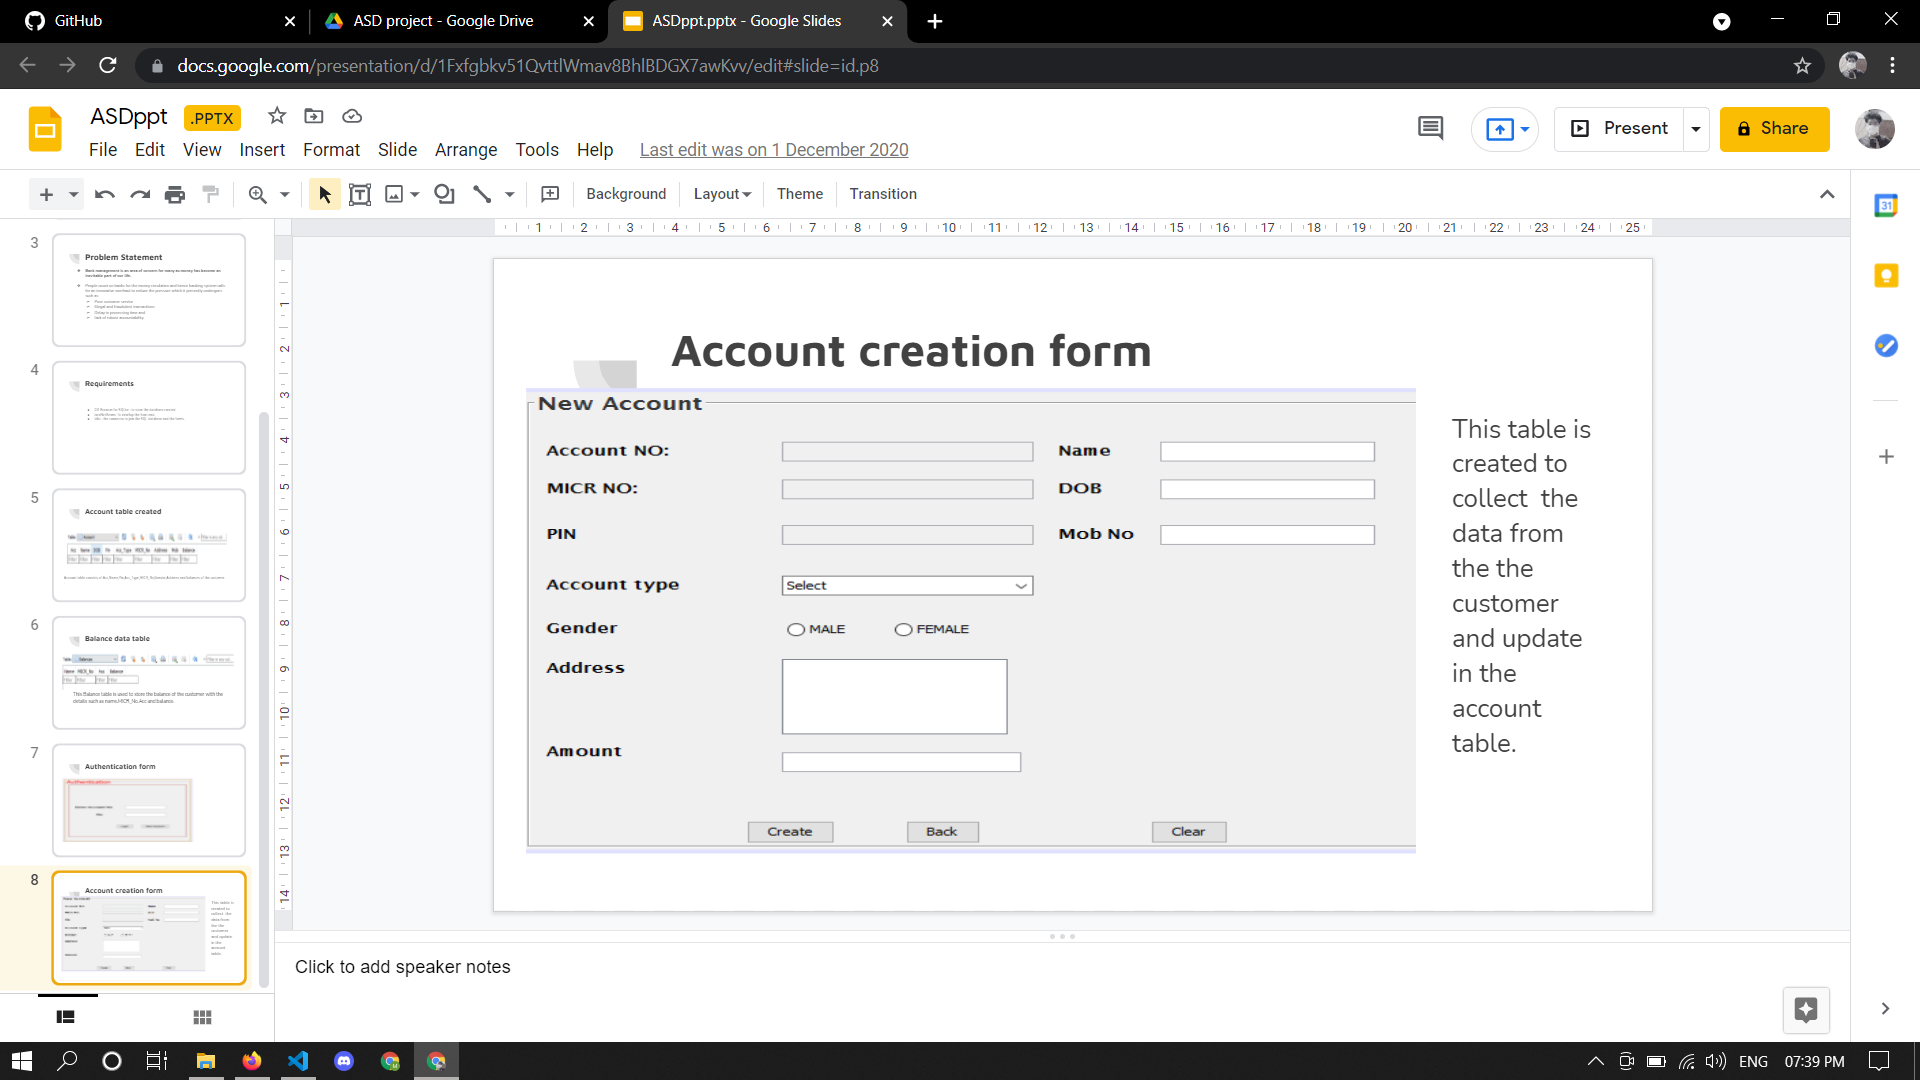Open Windows notification center icon

(1880, 1061)
